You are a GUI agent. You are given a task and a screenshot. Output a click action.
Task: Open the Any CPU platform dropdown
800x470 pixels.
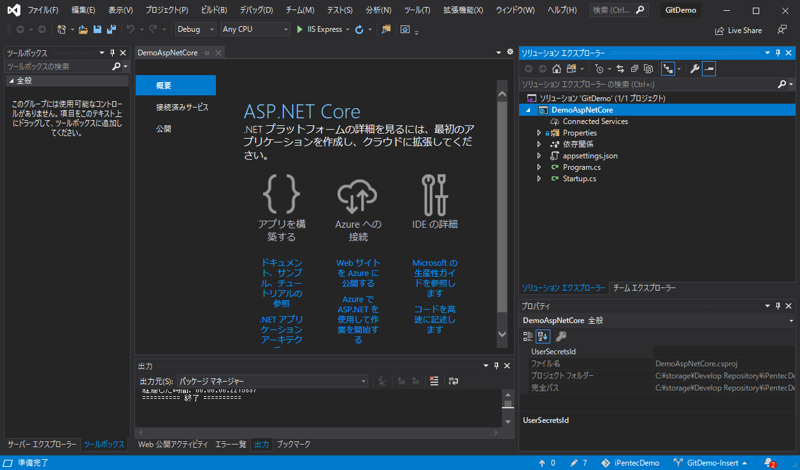255,30
